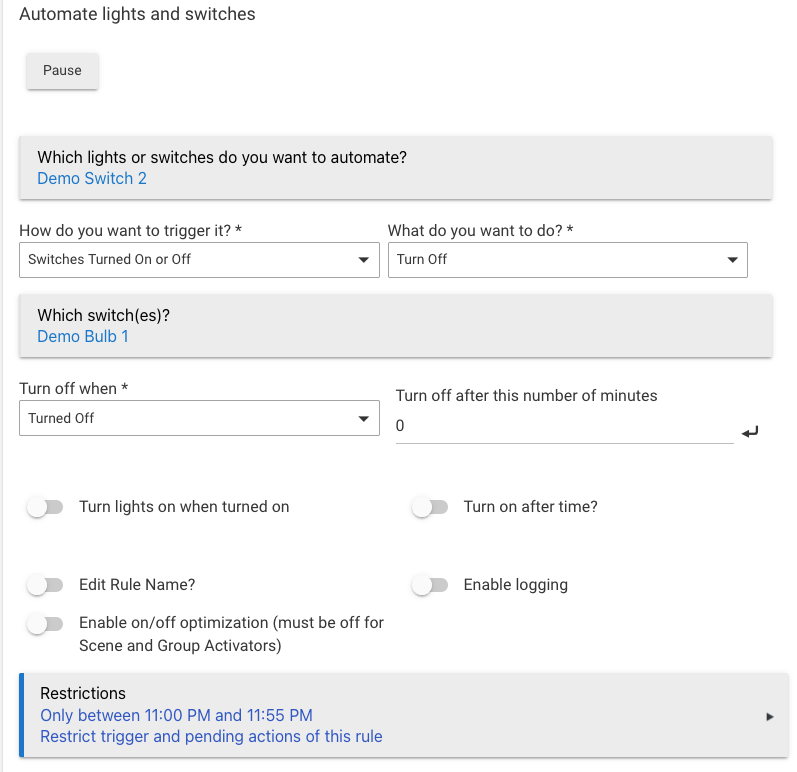Click the enter arrow icon beside minutes field

(751, 431)
